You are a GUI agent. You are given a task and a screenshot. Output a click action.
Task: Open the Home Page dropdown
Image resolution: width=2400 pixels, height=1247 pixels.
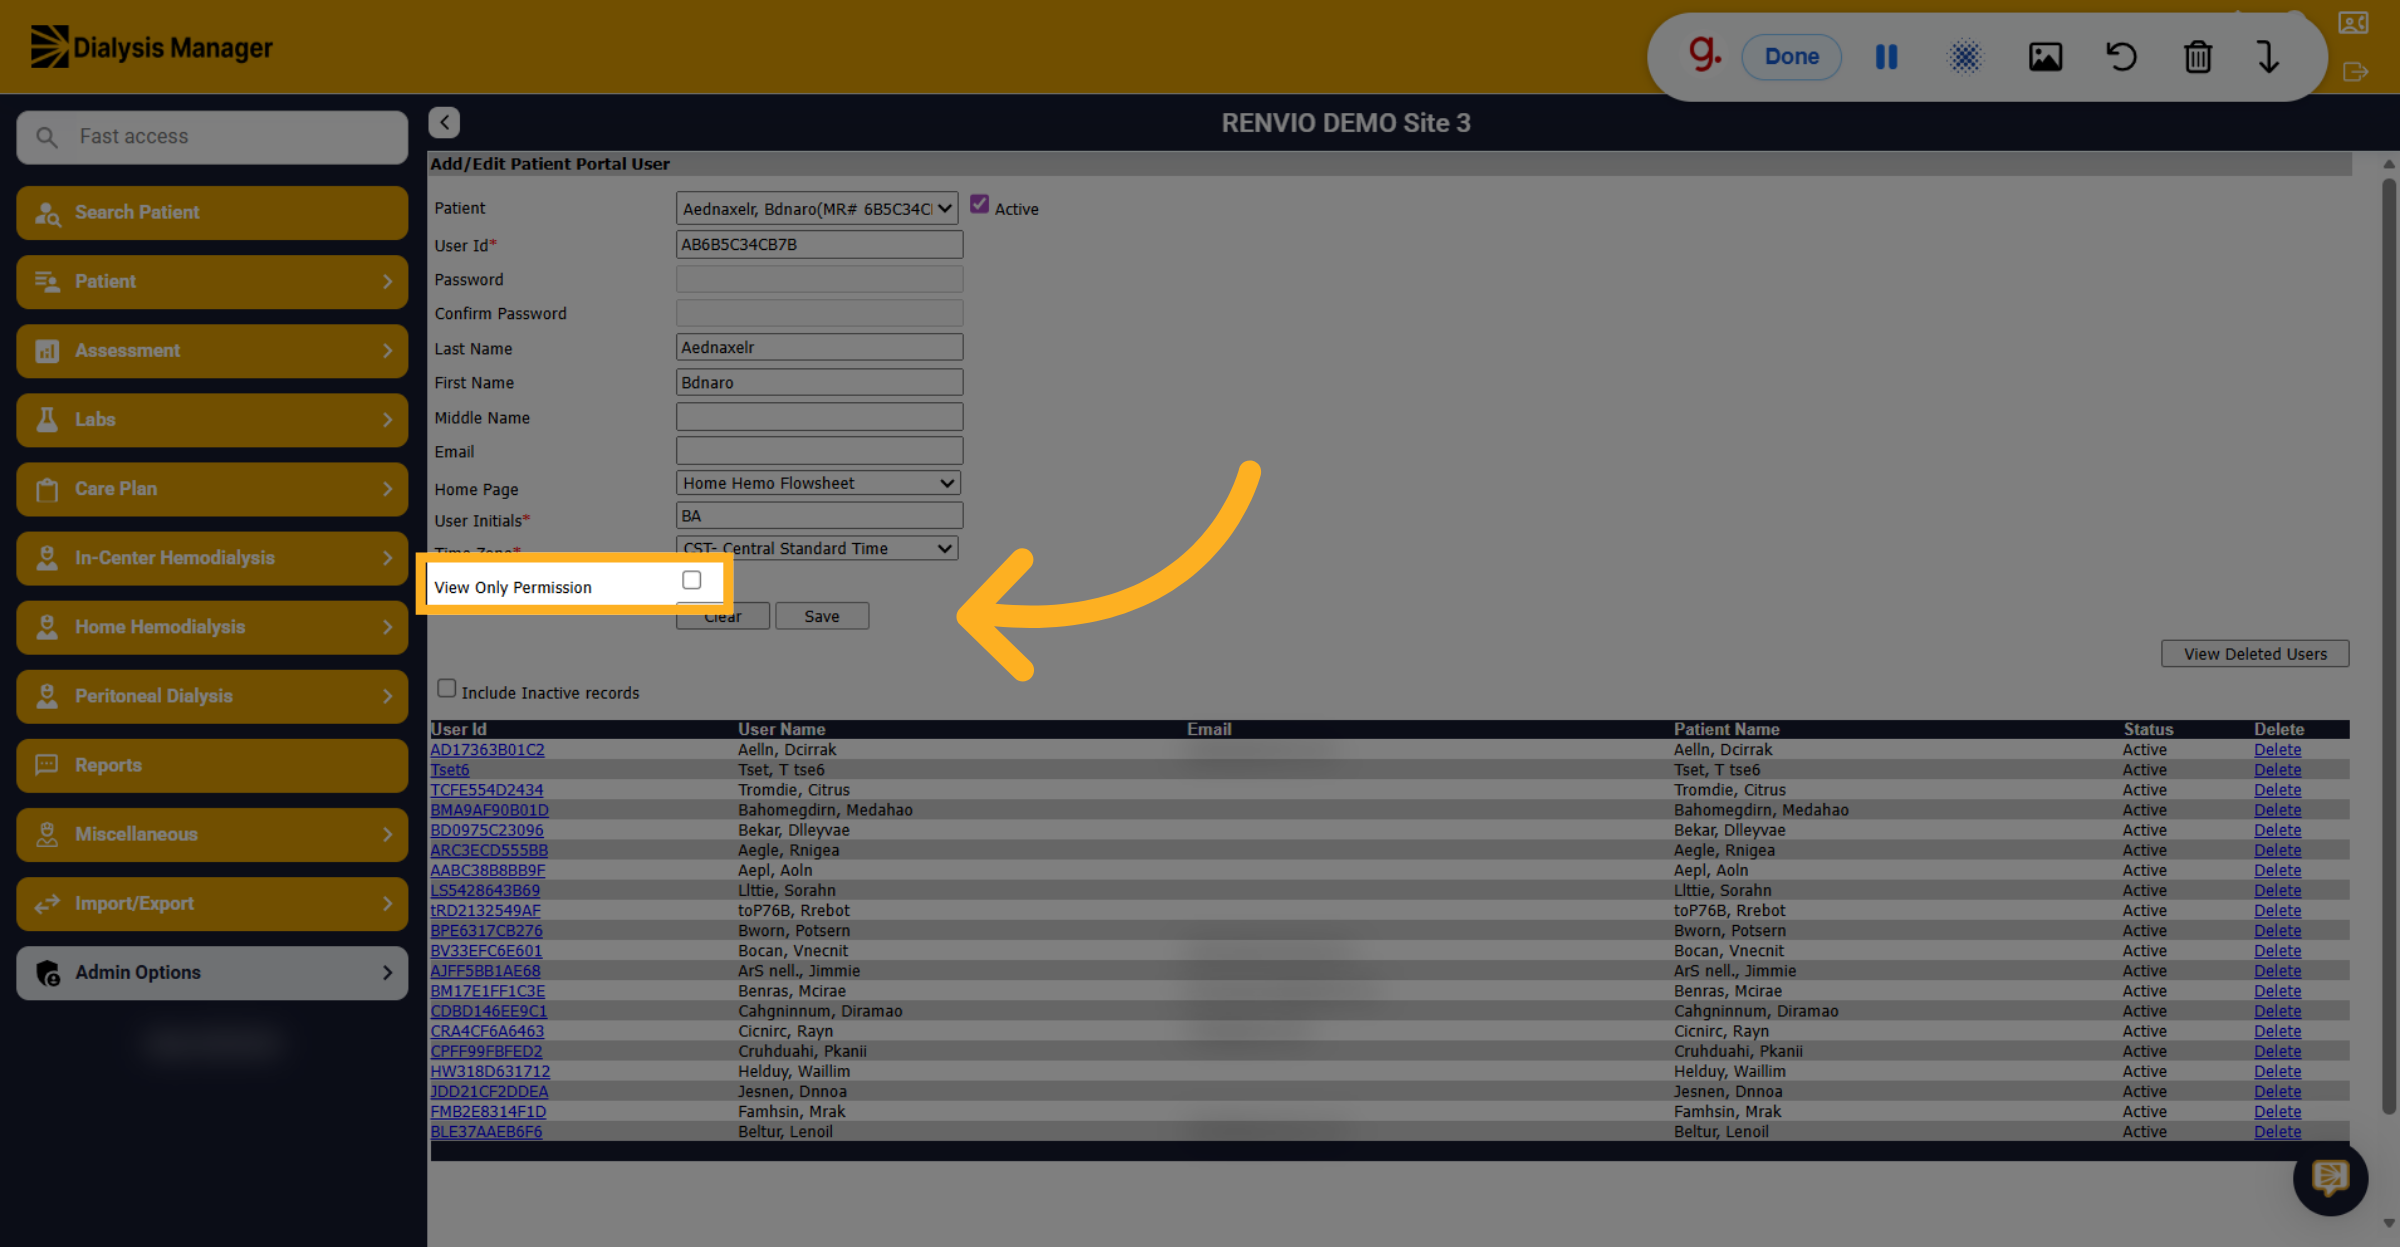[x=818, y=483]
